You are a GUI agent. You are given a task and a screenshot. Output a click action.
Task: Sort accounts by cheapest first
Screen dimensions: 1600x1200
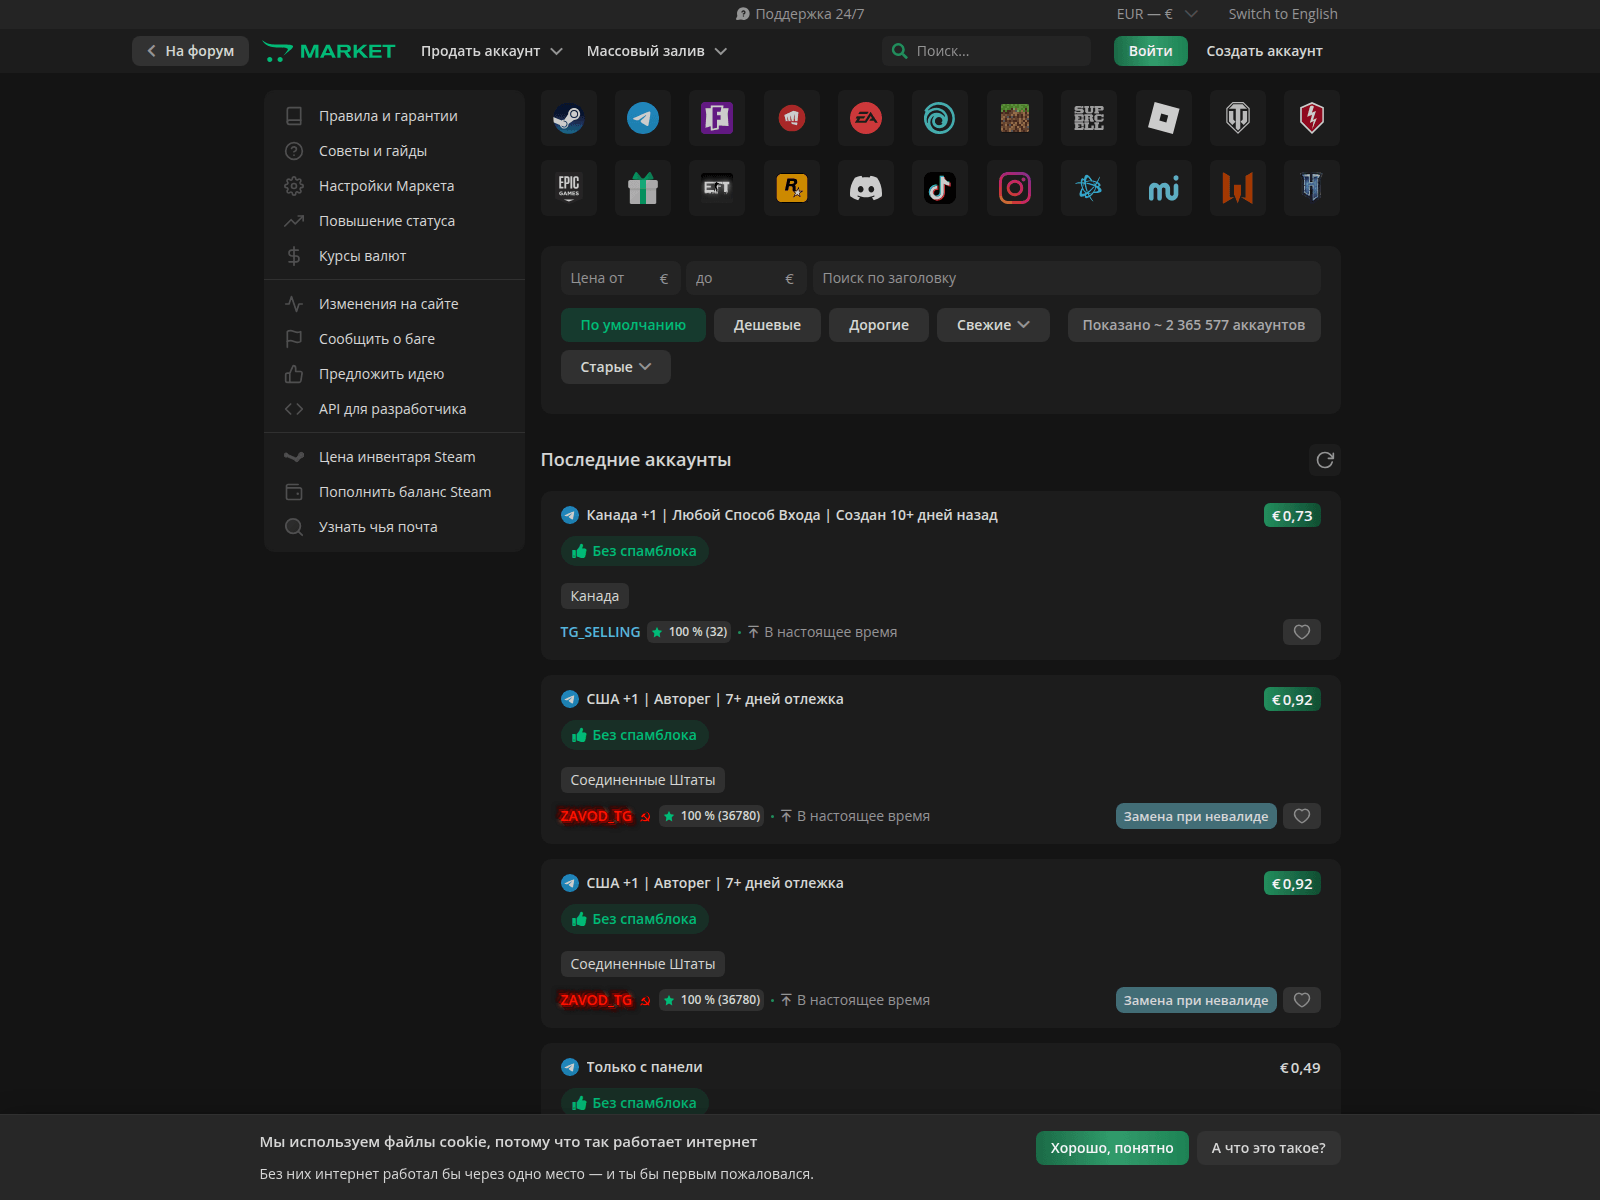click(767, 325)
